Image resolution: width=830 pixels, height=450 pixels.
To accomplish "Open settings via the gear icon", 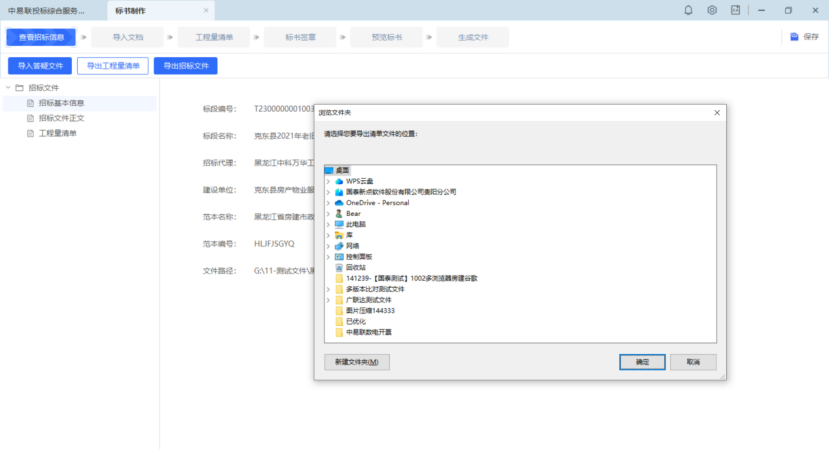I will (712, 10).
